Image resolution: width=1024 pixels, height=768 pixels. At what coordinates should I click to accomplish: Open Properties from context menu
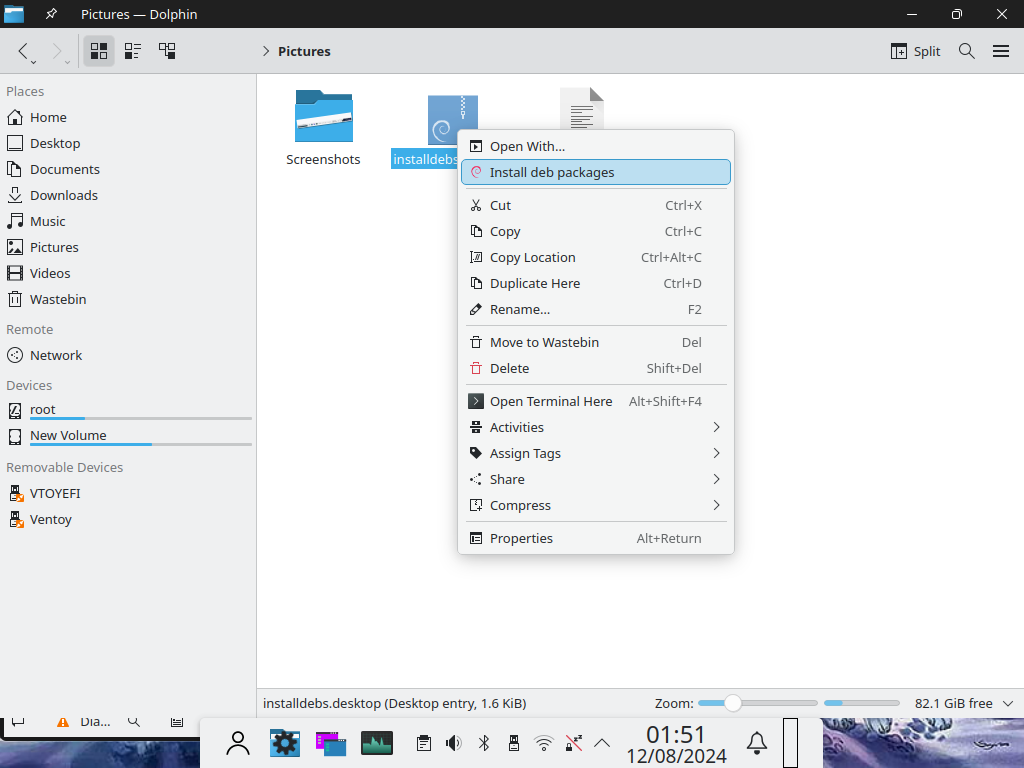[596, 538]
